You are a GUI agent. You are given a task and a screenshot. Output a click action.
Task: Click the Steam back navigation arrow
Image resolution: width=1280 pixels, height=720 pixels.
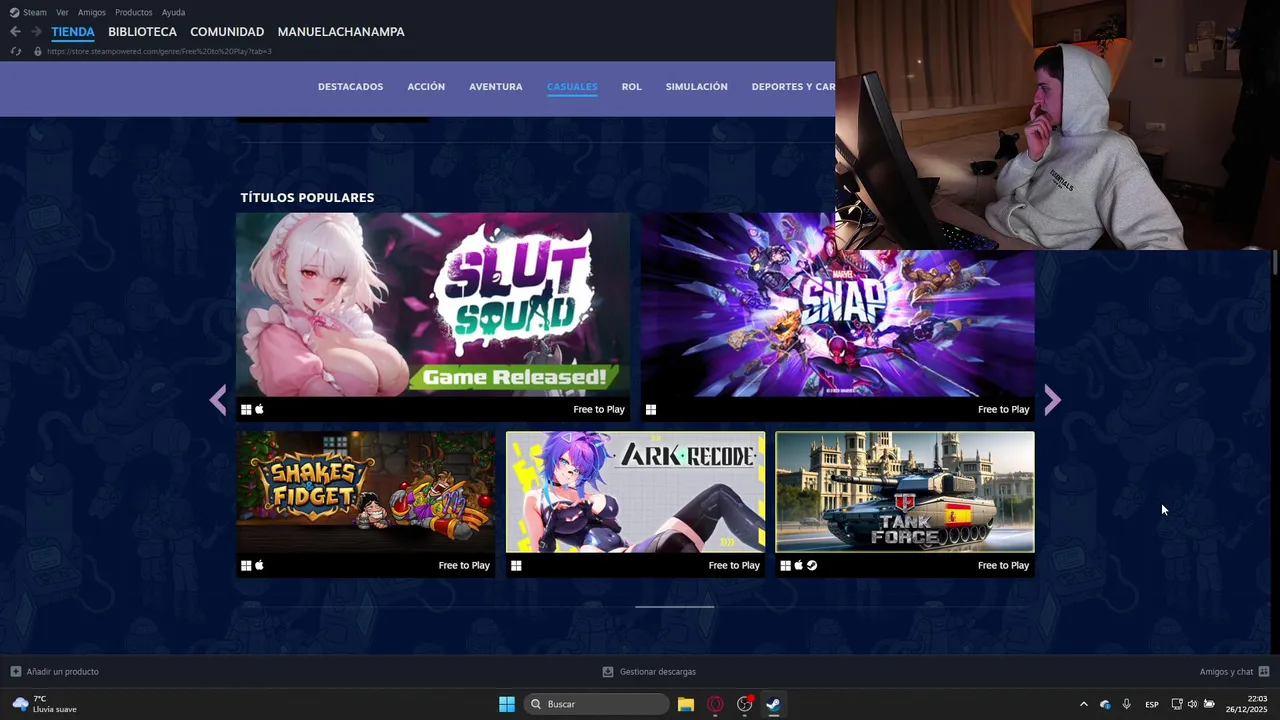15,32
